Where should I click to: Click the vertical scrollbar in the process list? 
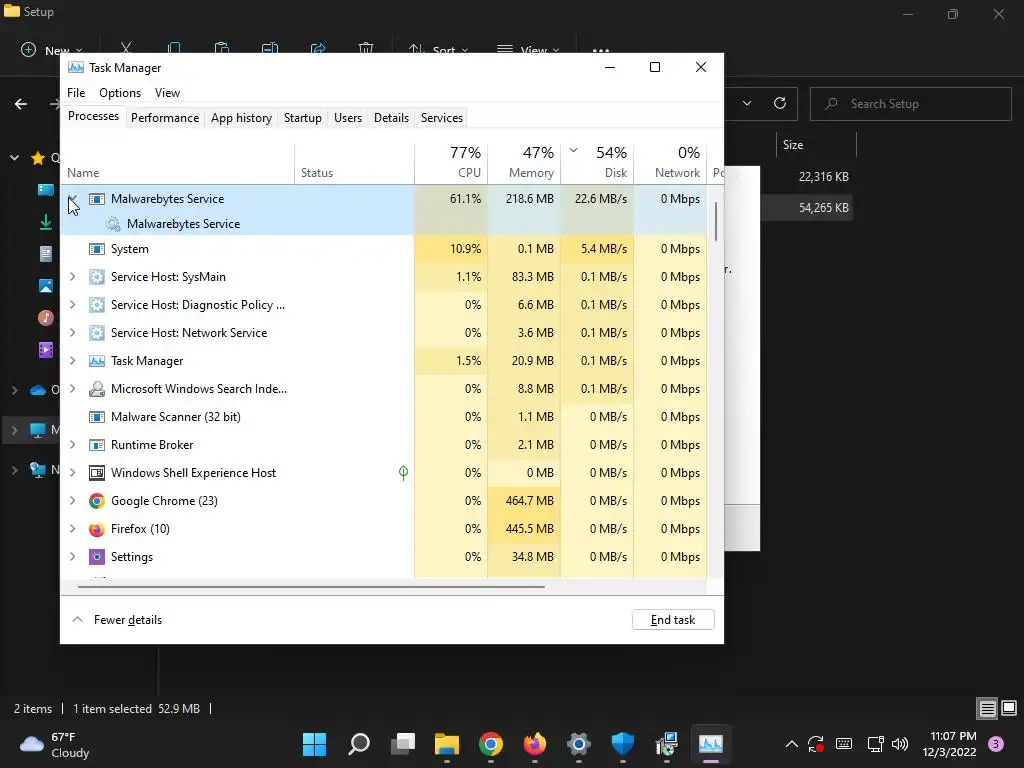[716, 221]
